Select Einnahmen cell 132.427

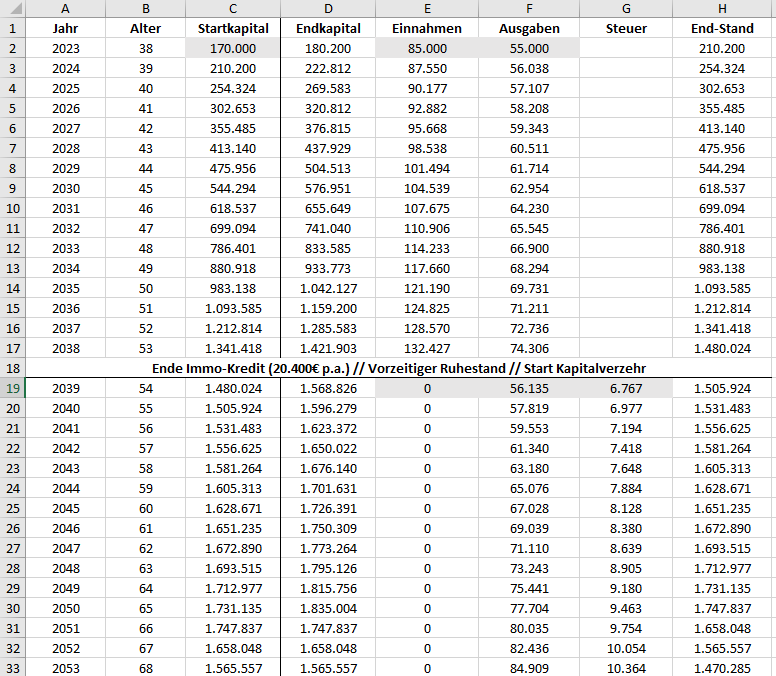tap(427, 348)
